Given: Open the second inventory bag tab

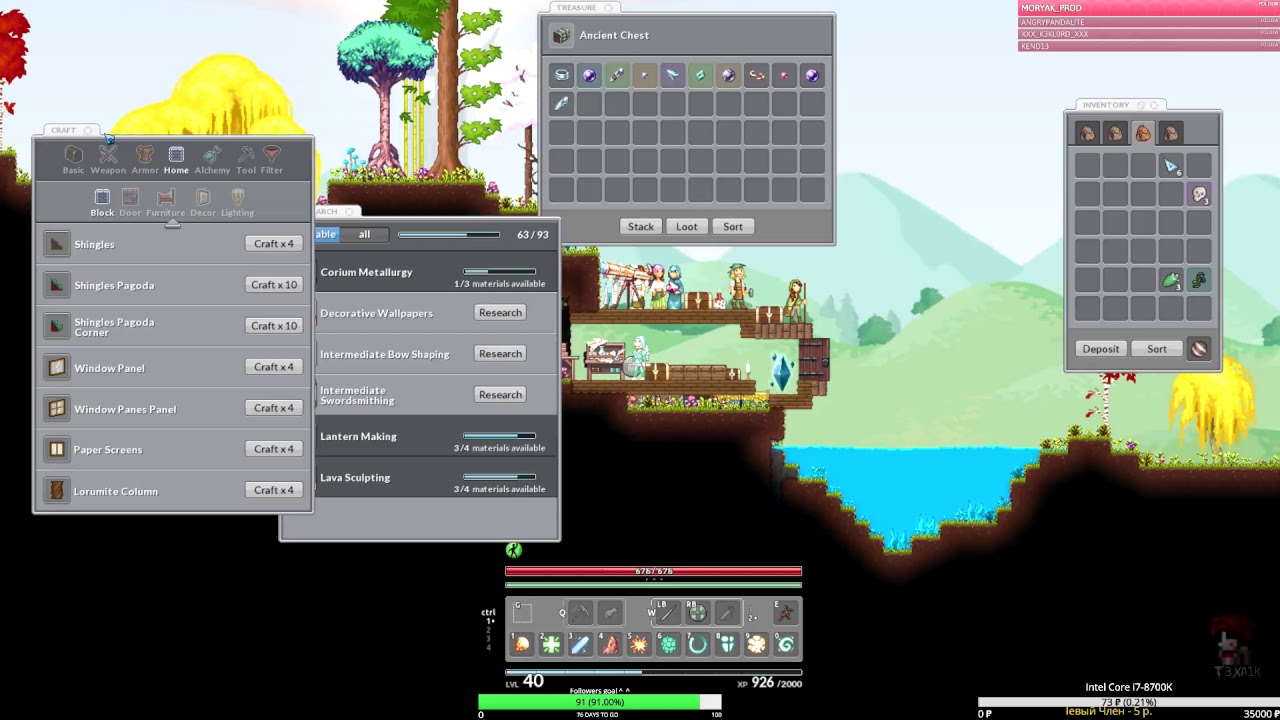Looking at the screenshot, I should tap(1115, 133).
